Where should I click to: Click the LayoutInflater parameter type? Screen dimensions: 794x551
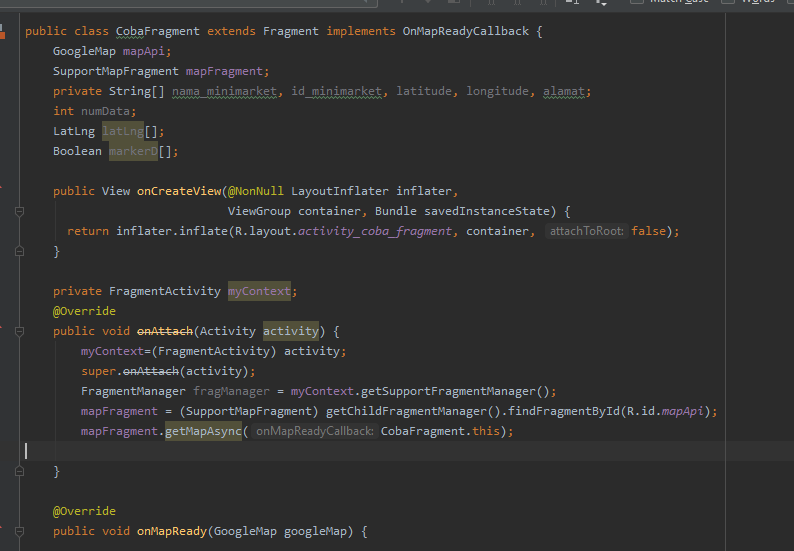[340, 191]
